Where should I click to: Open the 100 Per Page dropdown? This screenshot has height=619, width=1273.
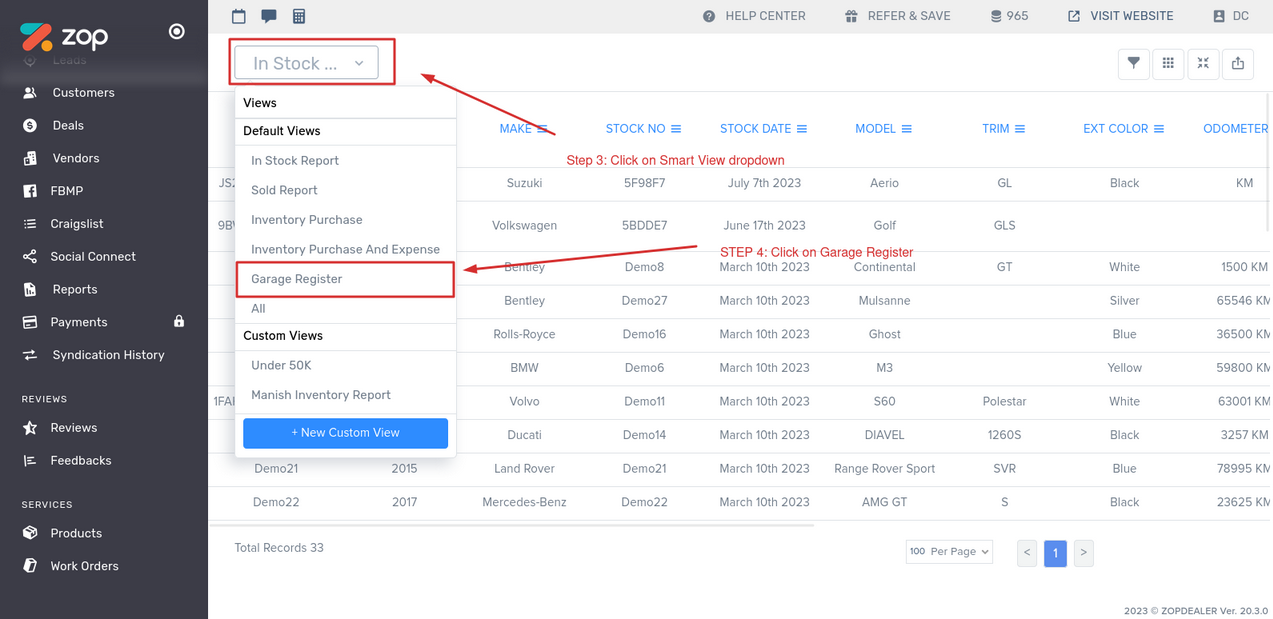[x=949, y=552]
